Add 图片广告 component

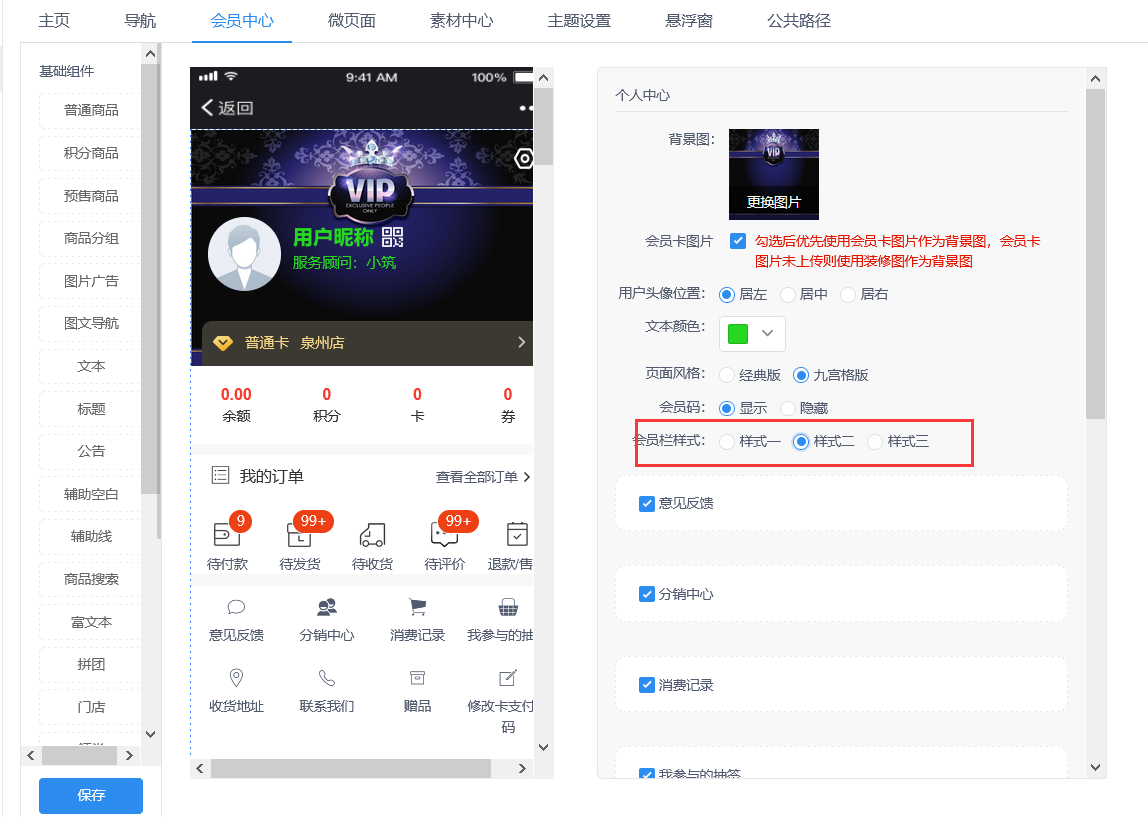[x=91, y=281]
